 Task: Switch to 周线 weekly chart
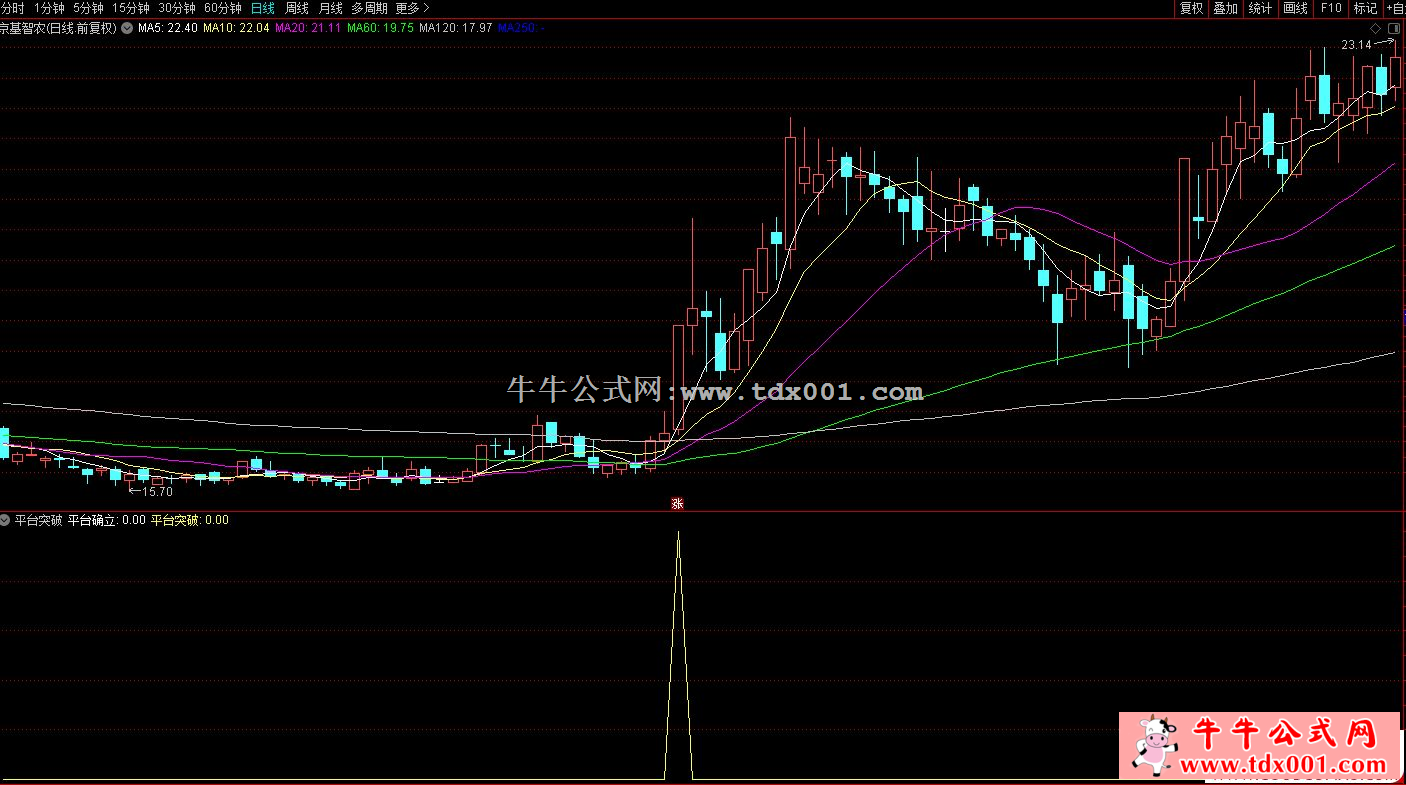pos(297,8)
